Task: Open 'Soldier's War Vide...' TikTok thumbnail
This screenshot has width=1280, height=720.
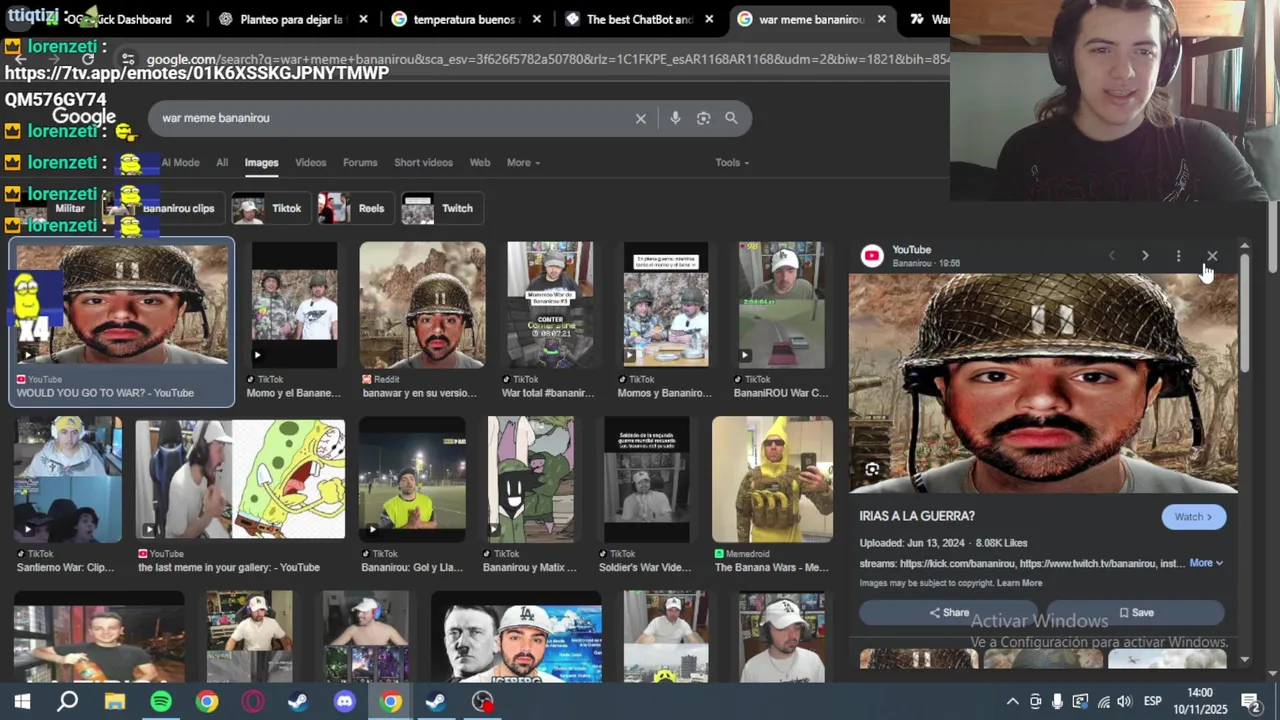Action: 647,479
